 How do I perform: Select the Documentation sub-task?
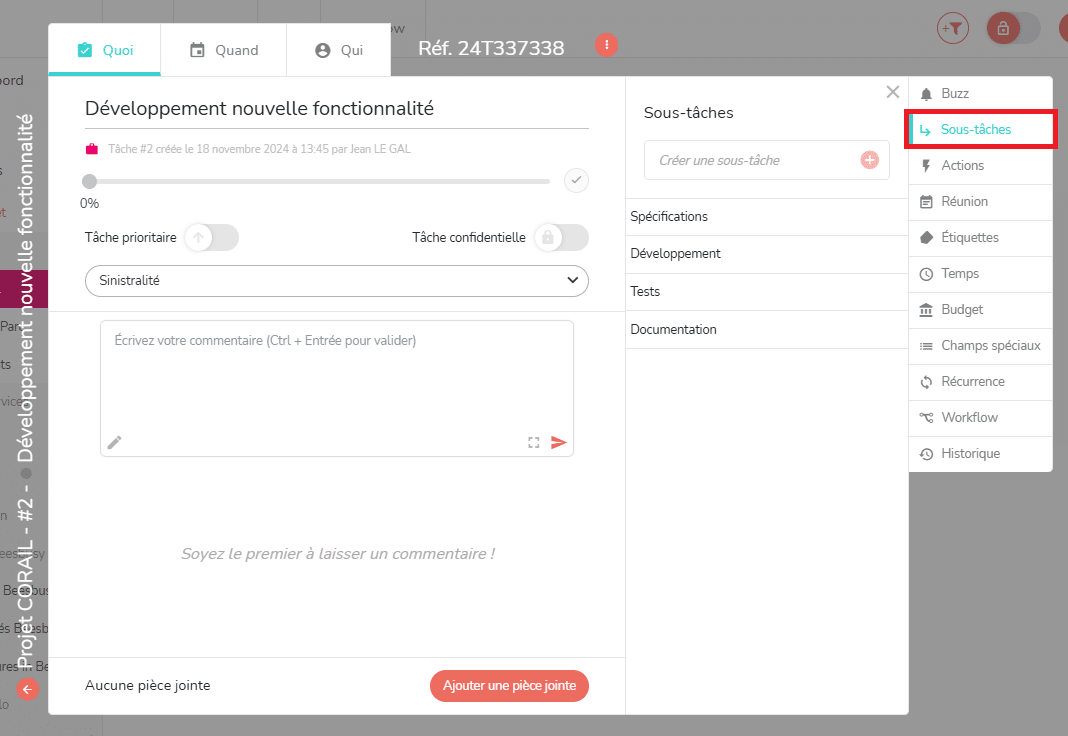(767, 330)
